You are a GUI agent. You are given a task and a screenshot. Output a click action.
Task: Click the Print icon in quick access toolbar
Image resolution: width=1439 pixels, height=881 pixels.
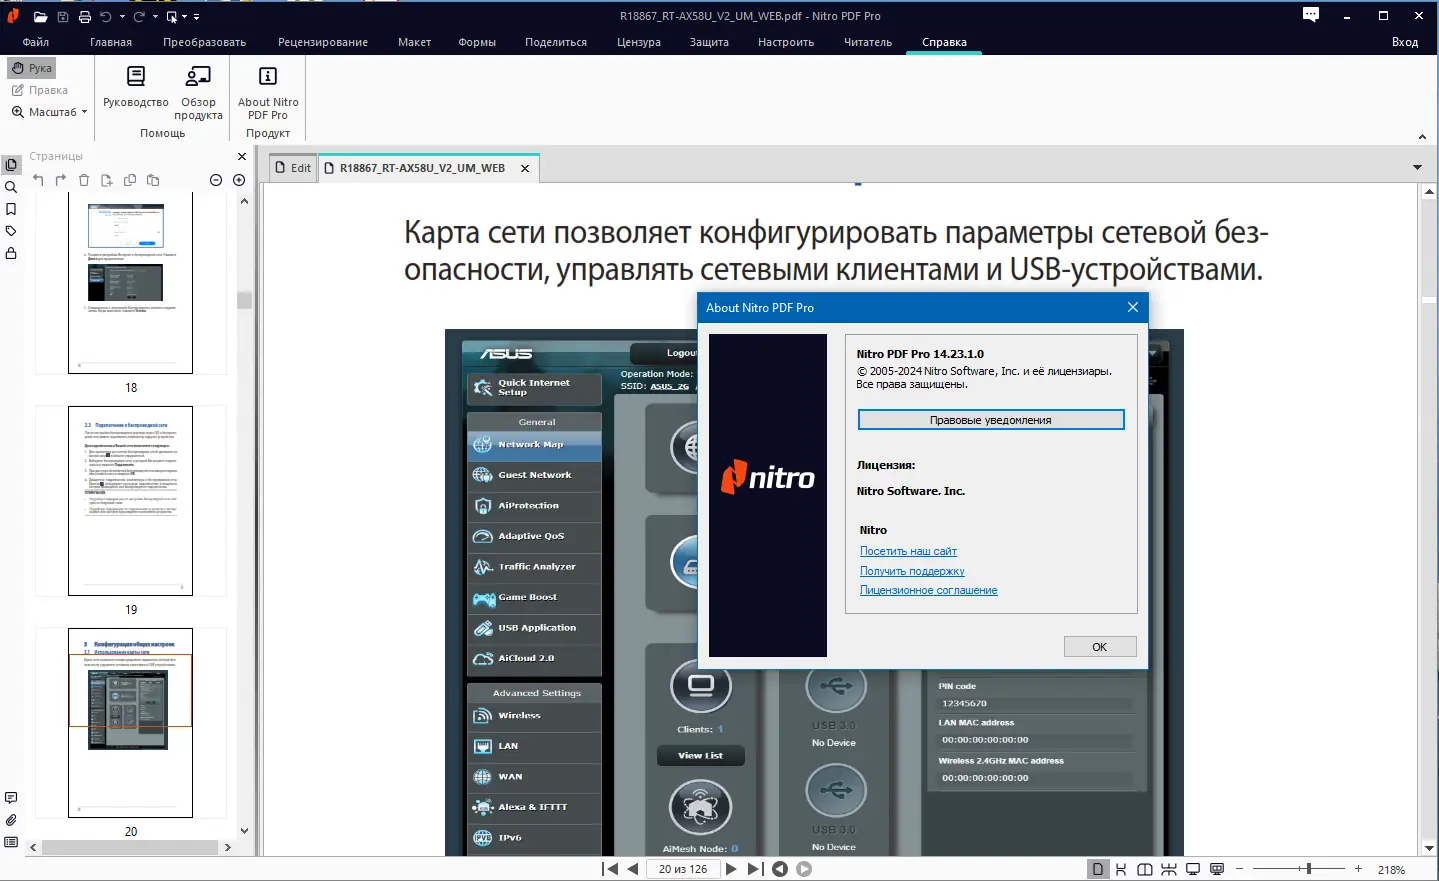[85, 16]
